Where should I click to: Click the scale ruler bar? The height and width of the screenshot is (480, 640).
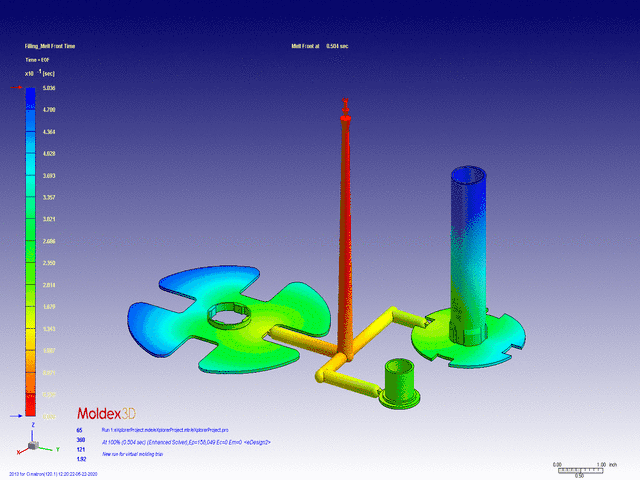point(580,470)
